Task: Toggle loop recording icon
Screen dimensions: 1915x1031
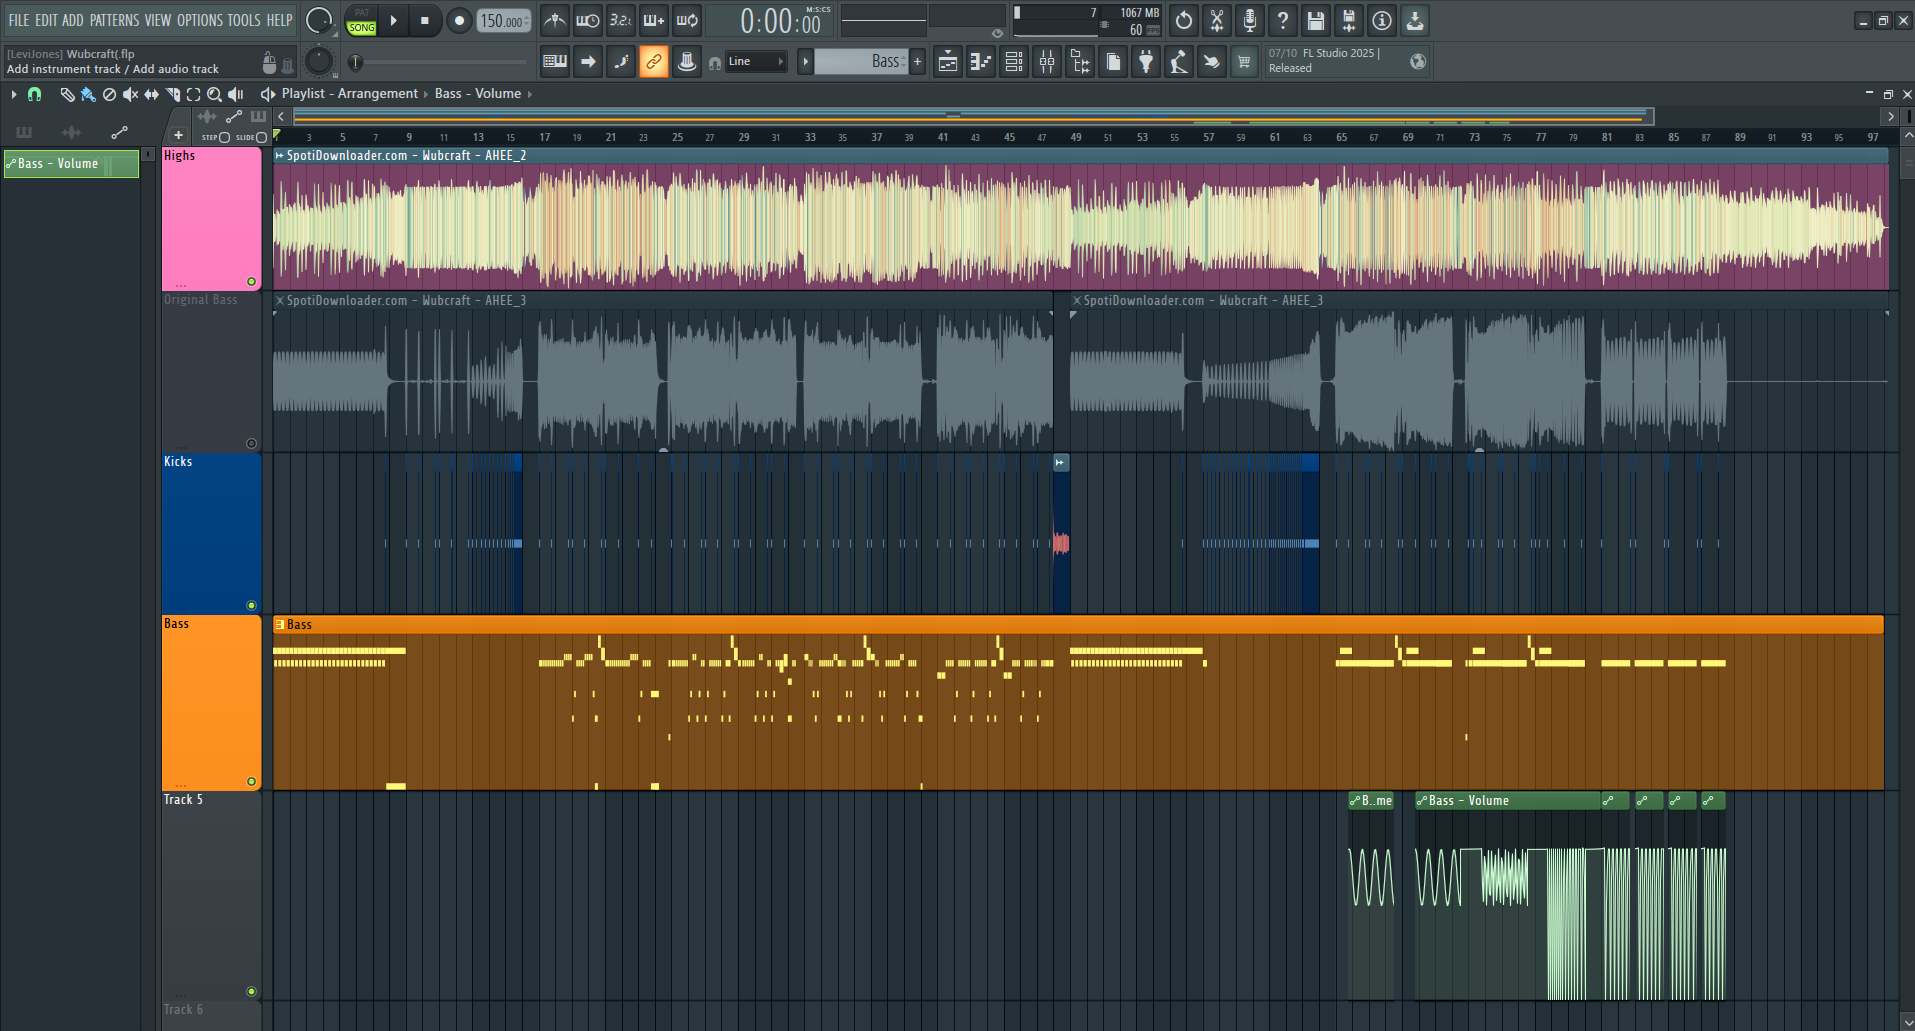Action: click(x=687, y=20)
